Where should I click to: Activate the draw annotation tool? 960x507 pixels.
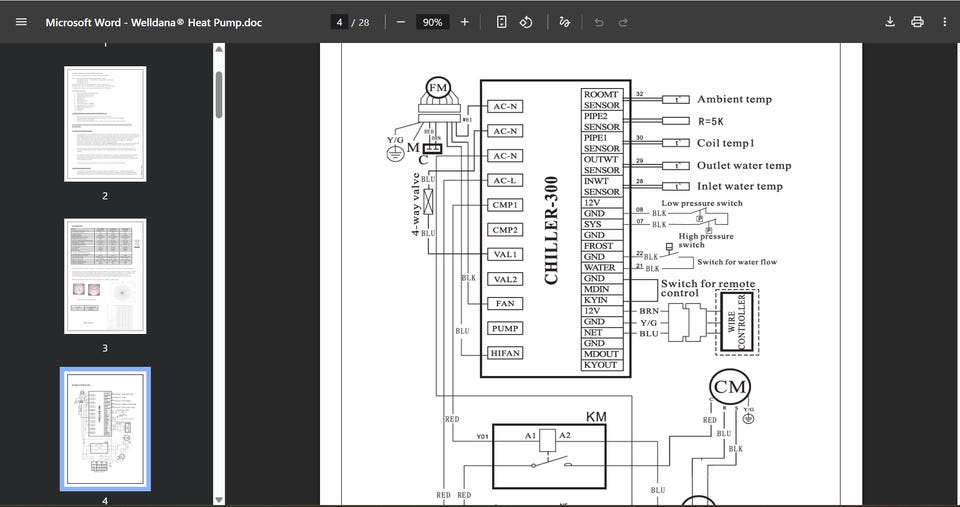(x=565, y=22)
